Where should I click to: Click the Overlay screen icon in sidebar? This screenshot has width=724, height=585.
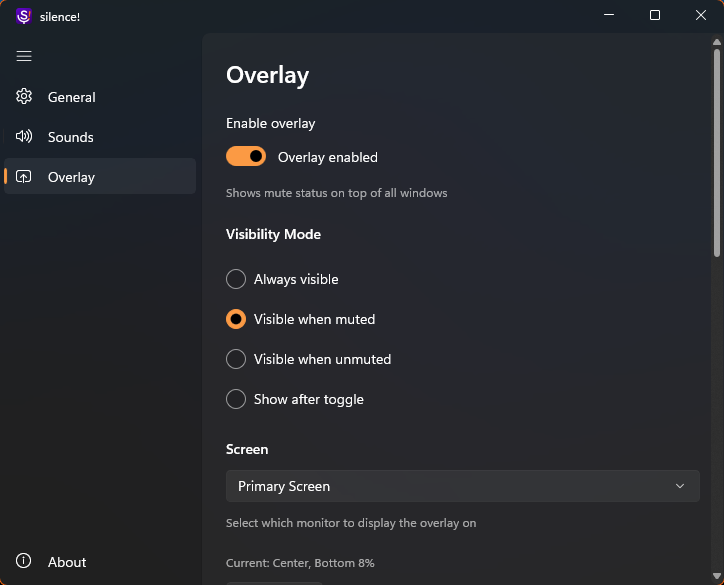pos(24,176)
